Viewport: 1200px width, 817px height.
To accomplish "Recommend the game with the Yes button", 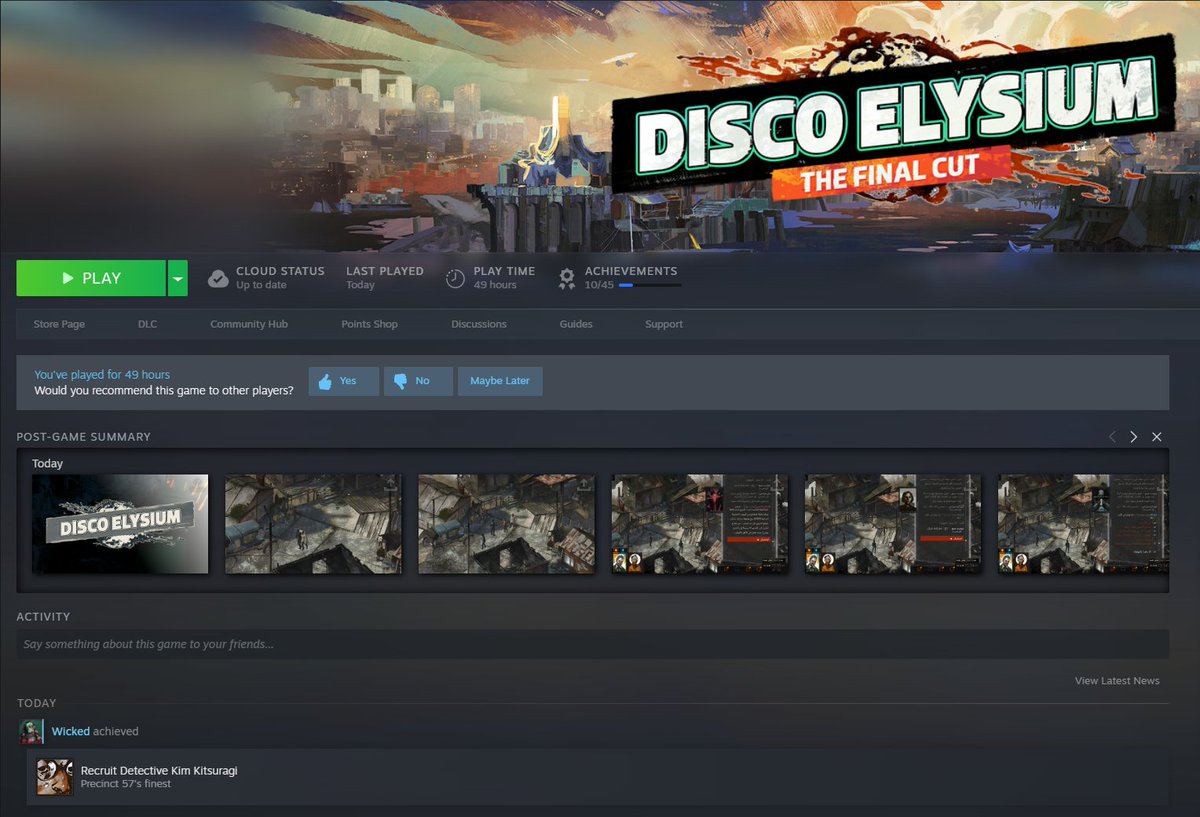I will 344,381.
